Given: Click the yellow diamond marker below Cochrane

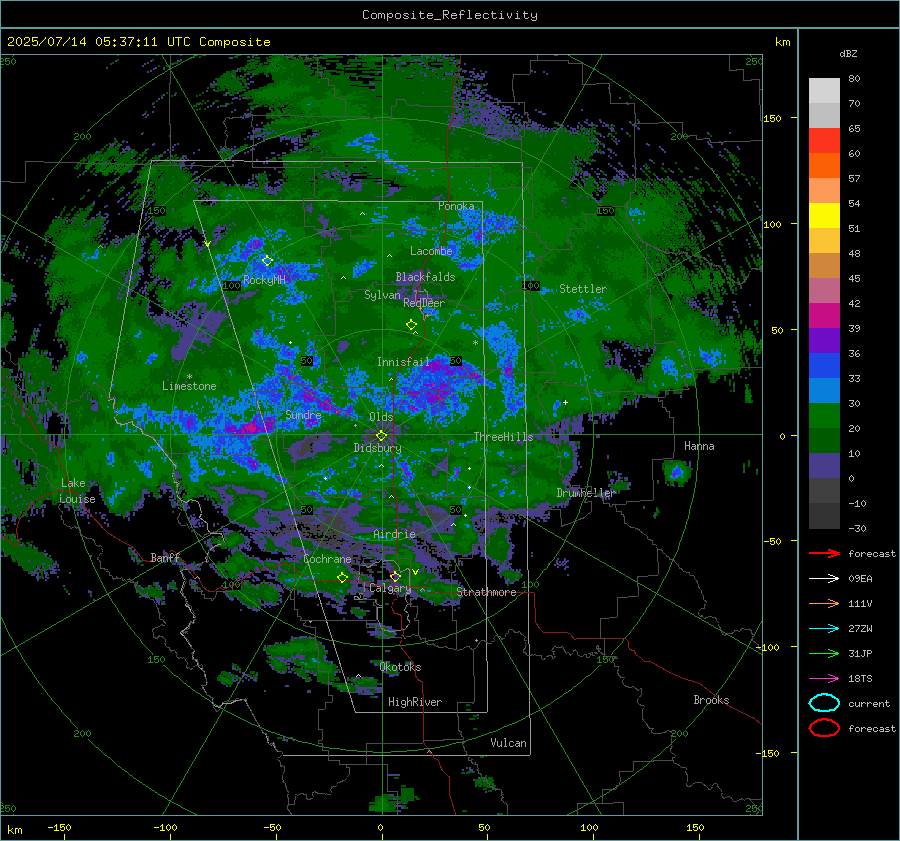Looking at the screenshot, I should coord(342,577).
